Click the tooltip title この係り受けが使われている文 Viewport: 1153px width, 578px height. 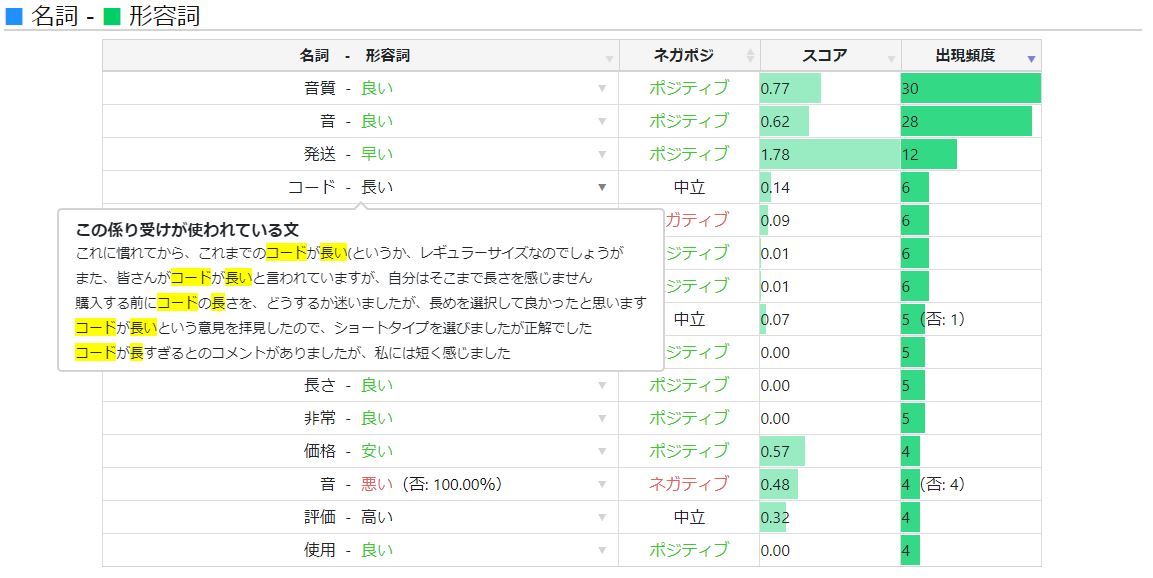click(187, 230)
